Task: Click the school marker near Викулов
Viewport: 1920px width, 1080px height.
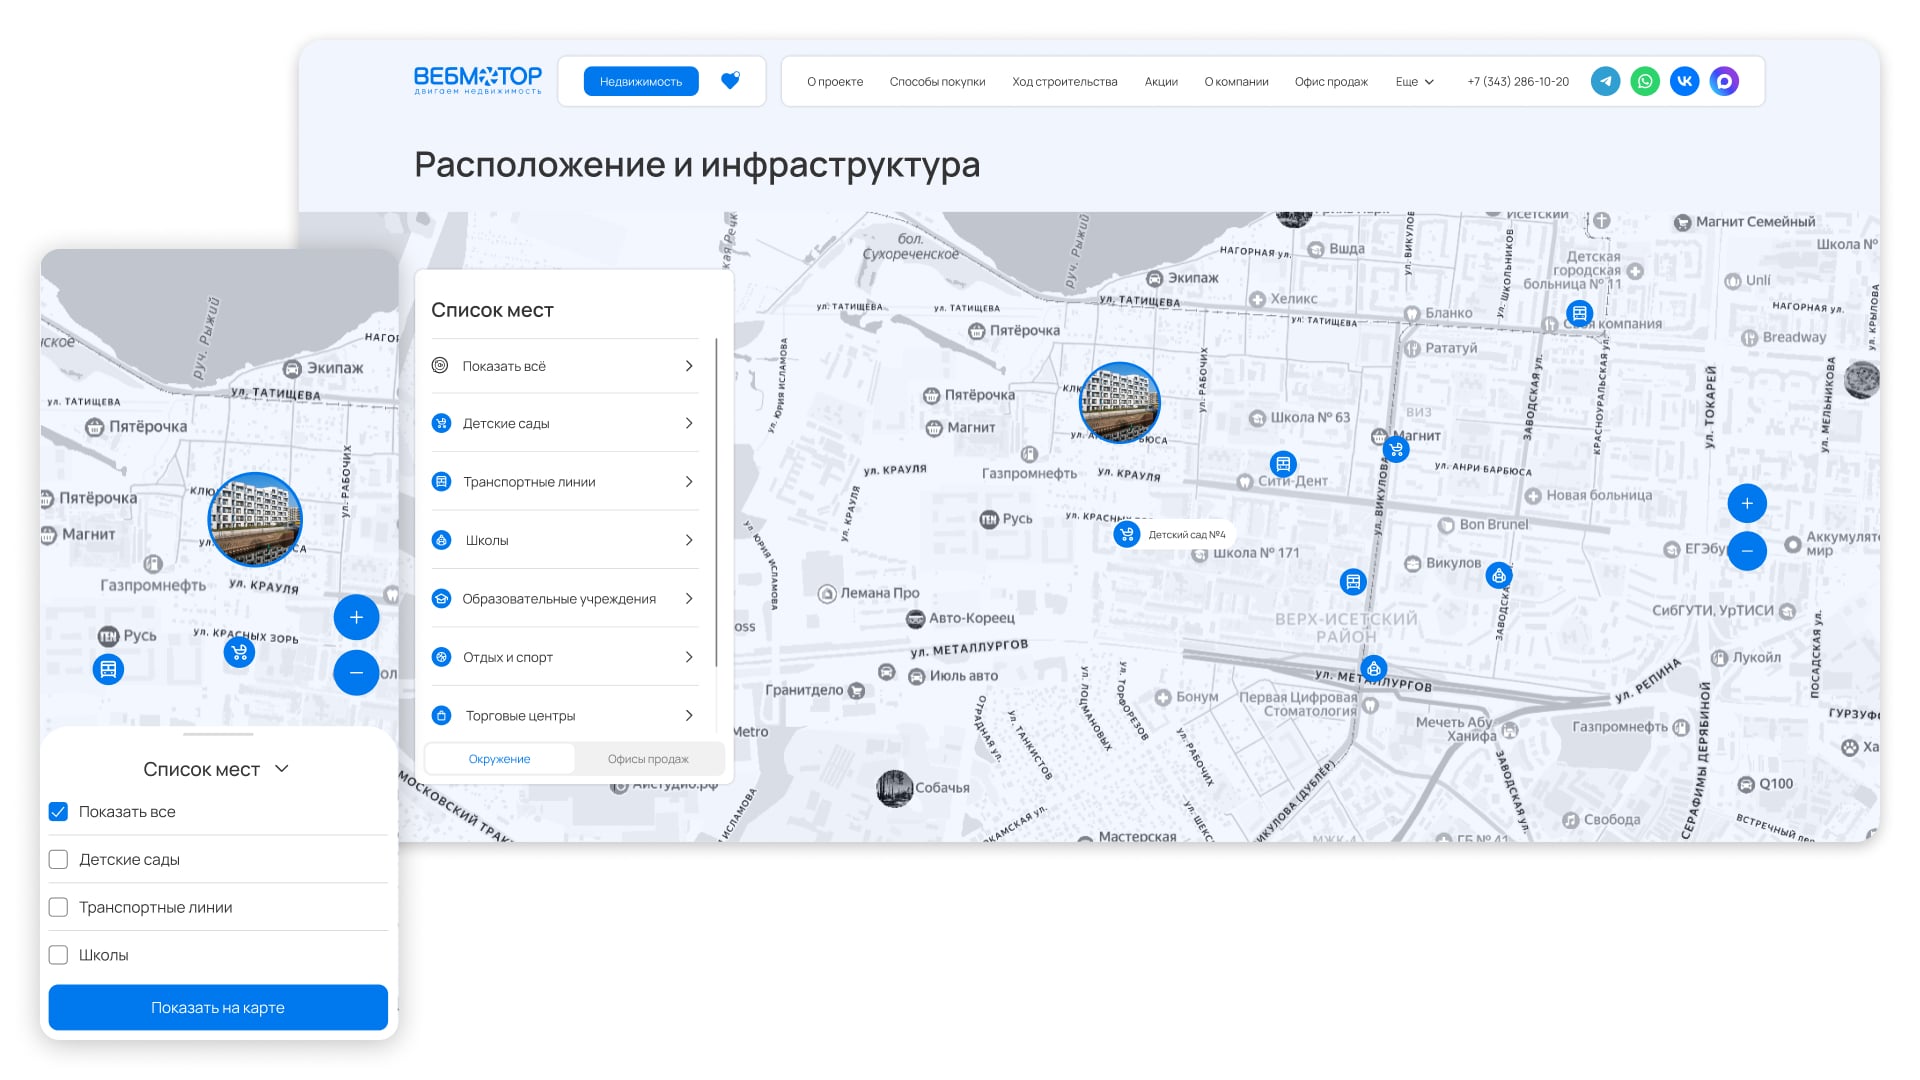Action: 1498,576
